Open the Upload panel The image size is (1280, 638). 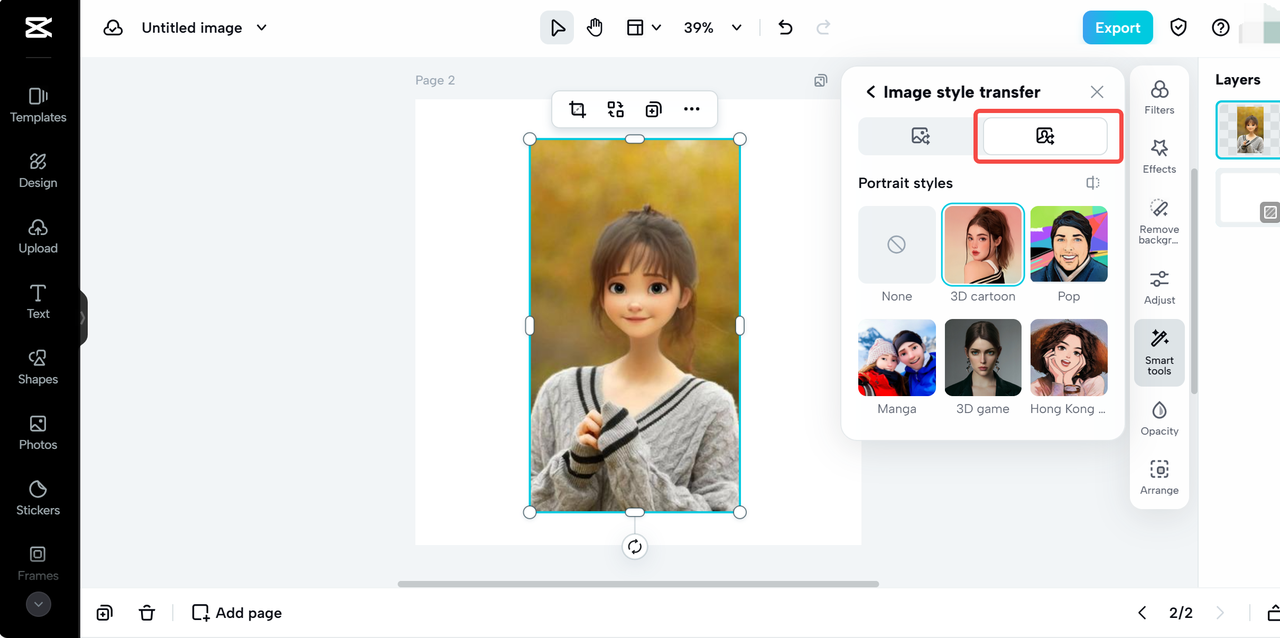(x=38, y=236)
